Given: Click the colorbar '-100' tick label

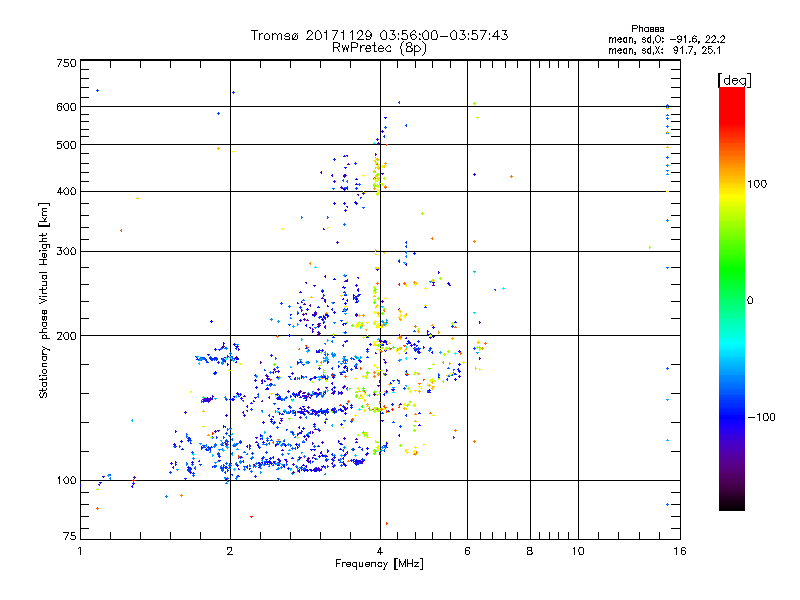Looking at the screenshot, I should tap(761, 417).
